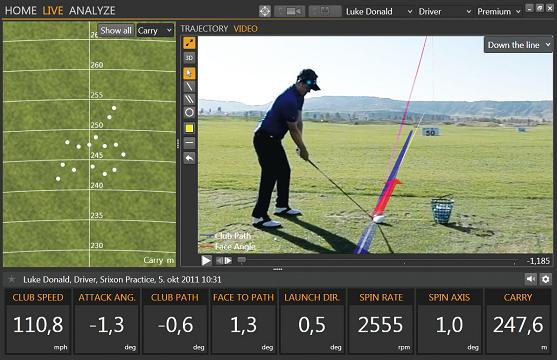Toggle the 3D view button
Viewport: 557px width, 360px height.
tap(189, 58)
